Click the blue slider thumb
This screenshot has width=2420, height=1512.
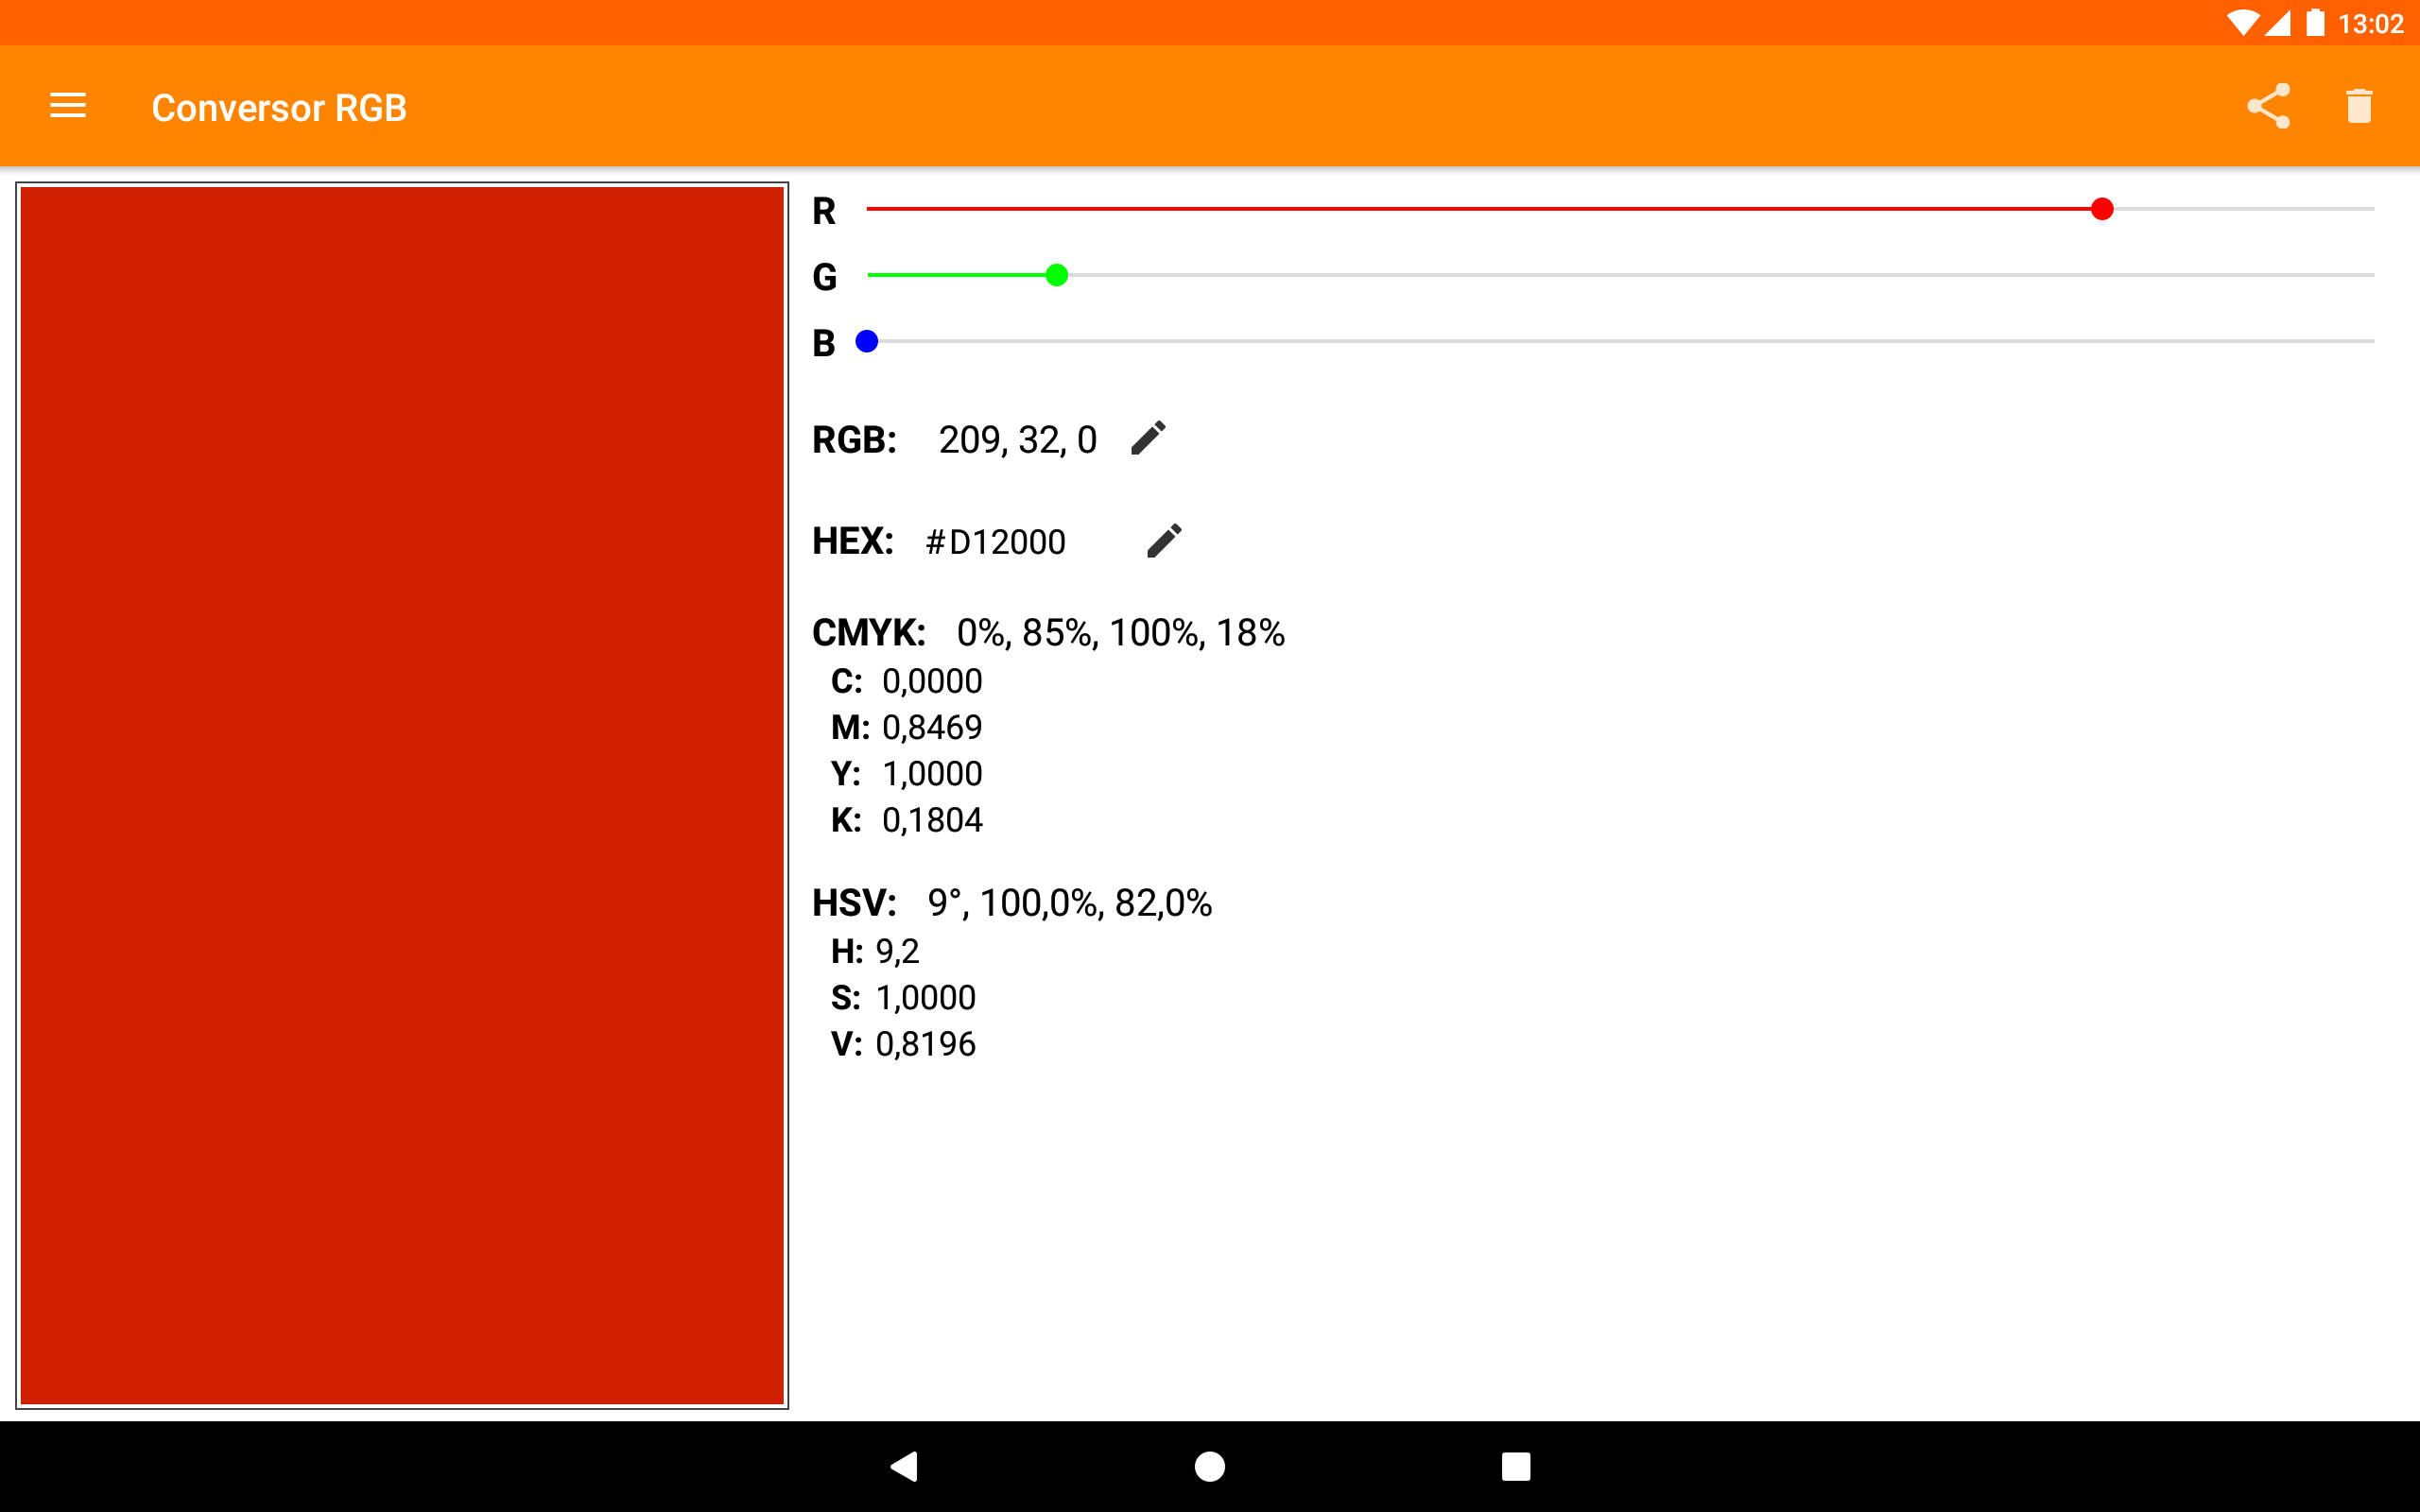click(867, 342)
